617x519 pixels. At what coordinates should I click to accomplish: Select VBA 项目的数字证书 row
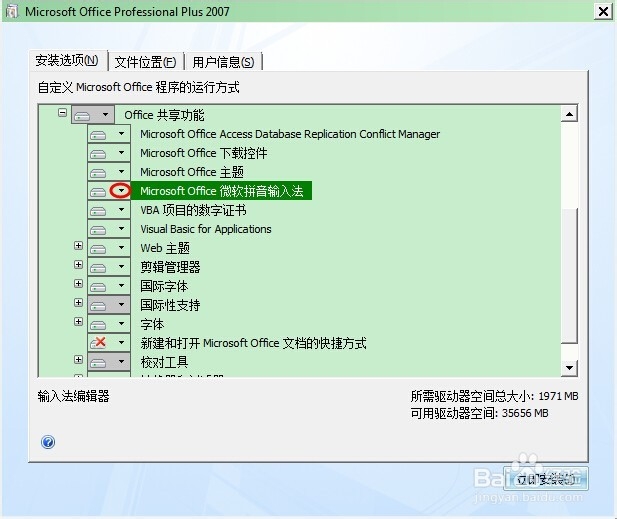193,210
